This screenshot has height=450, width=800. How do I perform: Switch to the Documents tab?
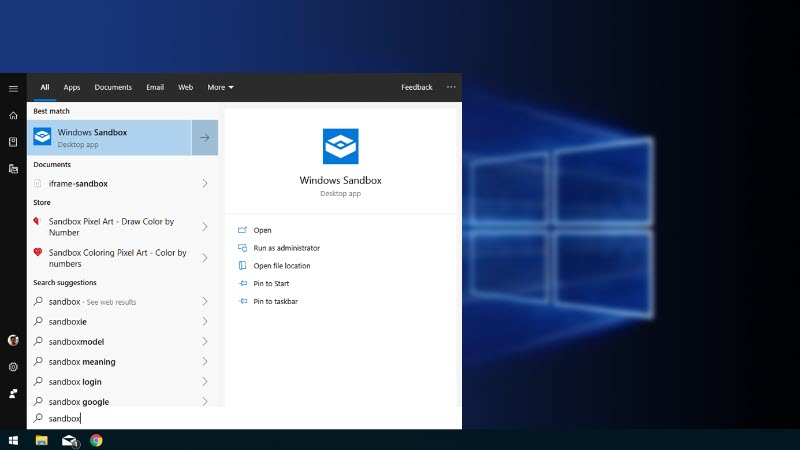pyautogui.click(x=113, y=87)
